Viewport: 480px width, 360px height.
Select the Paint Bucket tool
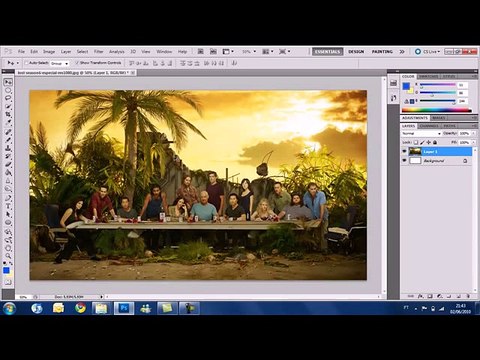pyautogui.click(x=8, y=173)
